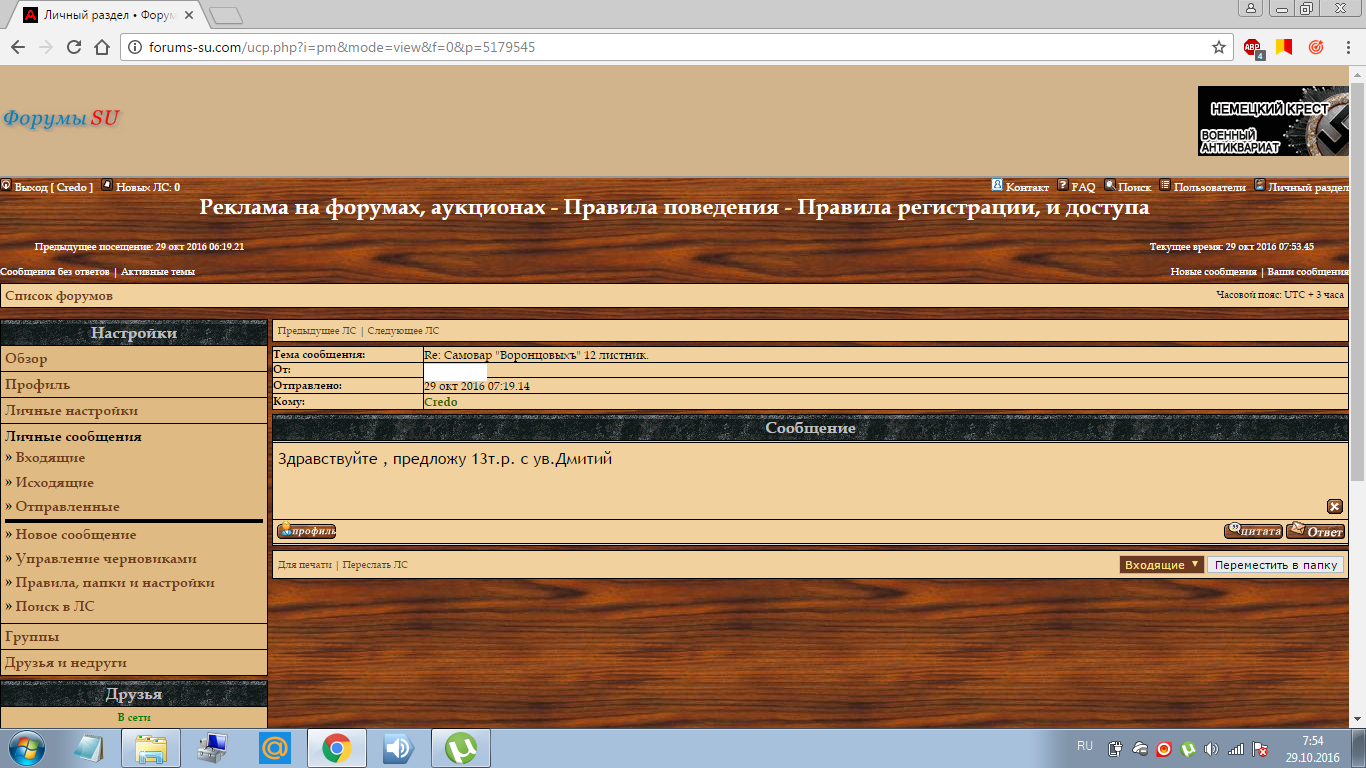Reload the page in Chrome
The height and width of the screenshot is (768, 1366).
pyautogui.click(x=73, y=47)
